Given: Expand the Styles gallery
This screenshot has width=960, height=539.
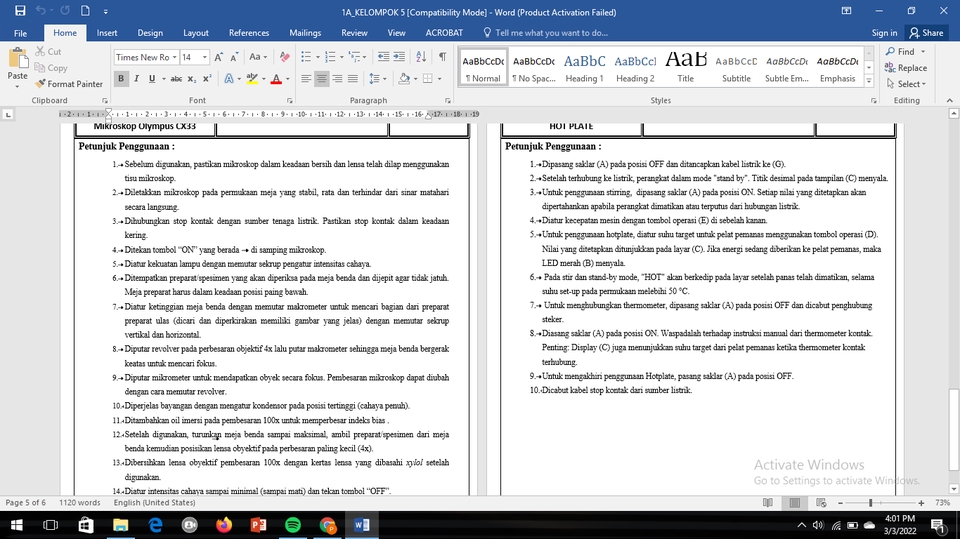Looking at the screenshot, I should (x=869, y=80).
